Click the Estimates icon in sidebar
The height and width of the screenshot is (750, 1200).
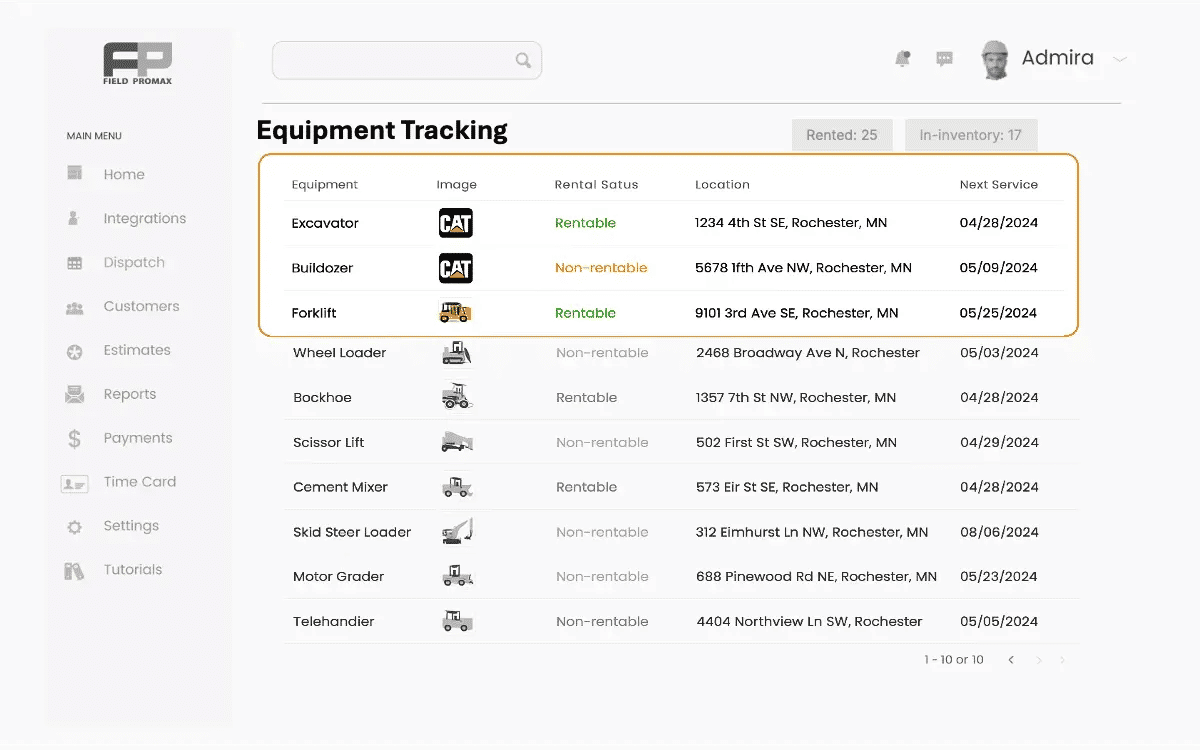pyautogui.click(x=73, y=350)
